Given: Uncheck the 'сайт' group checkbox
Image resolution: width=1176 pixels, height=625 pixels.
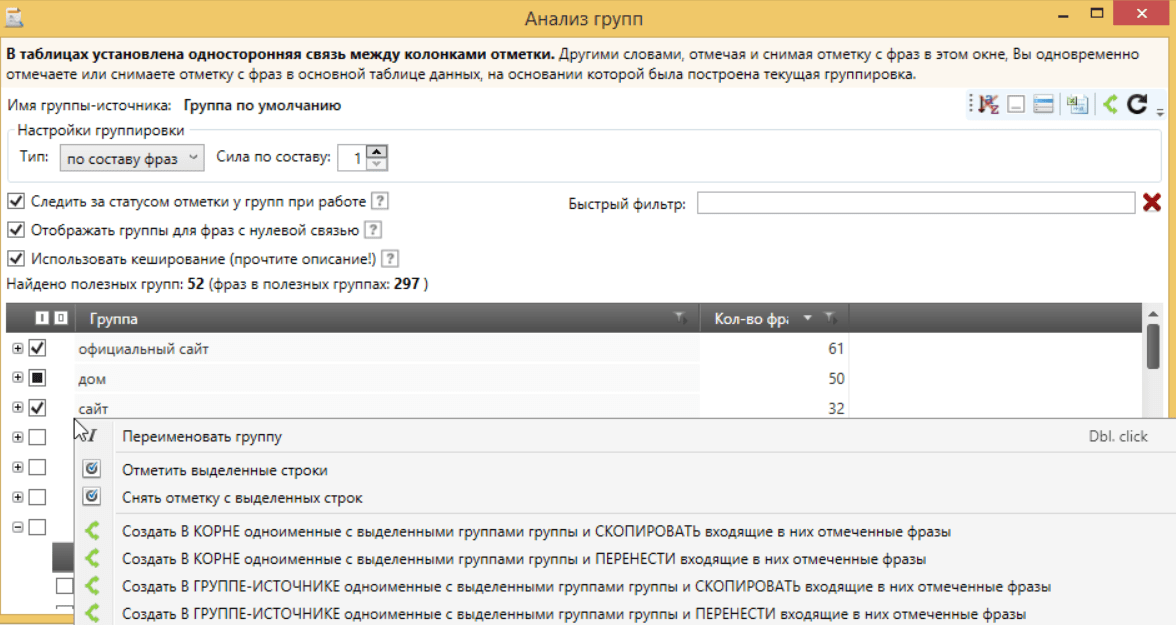Looking at the screenshot, I should pos(38,407).
